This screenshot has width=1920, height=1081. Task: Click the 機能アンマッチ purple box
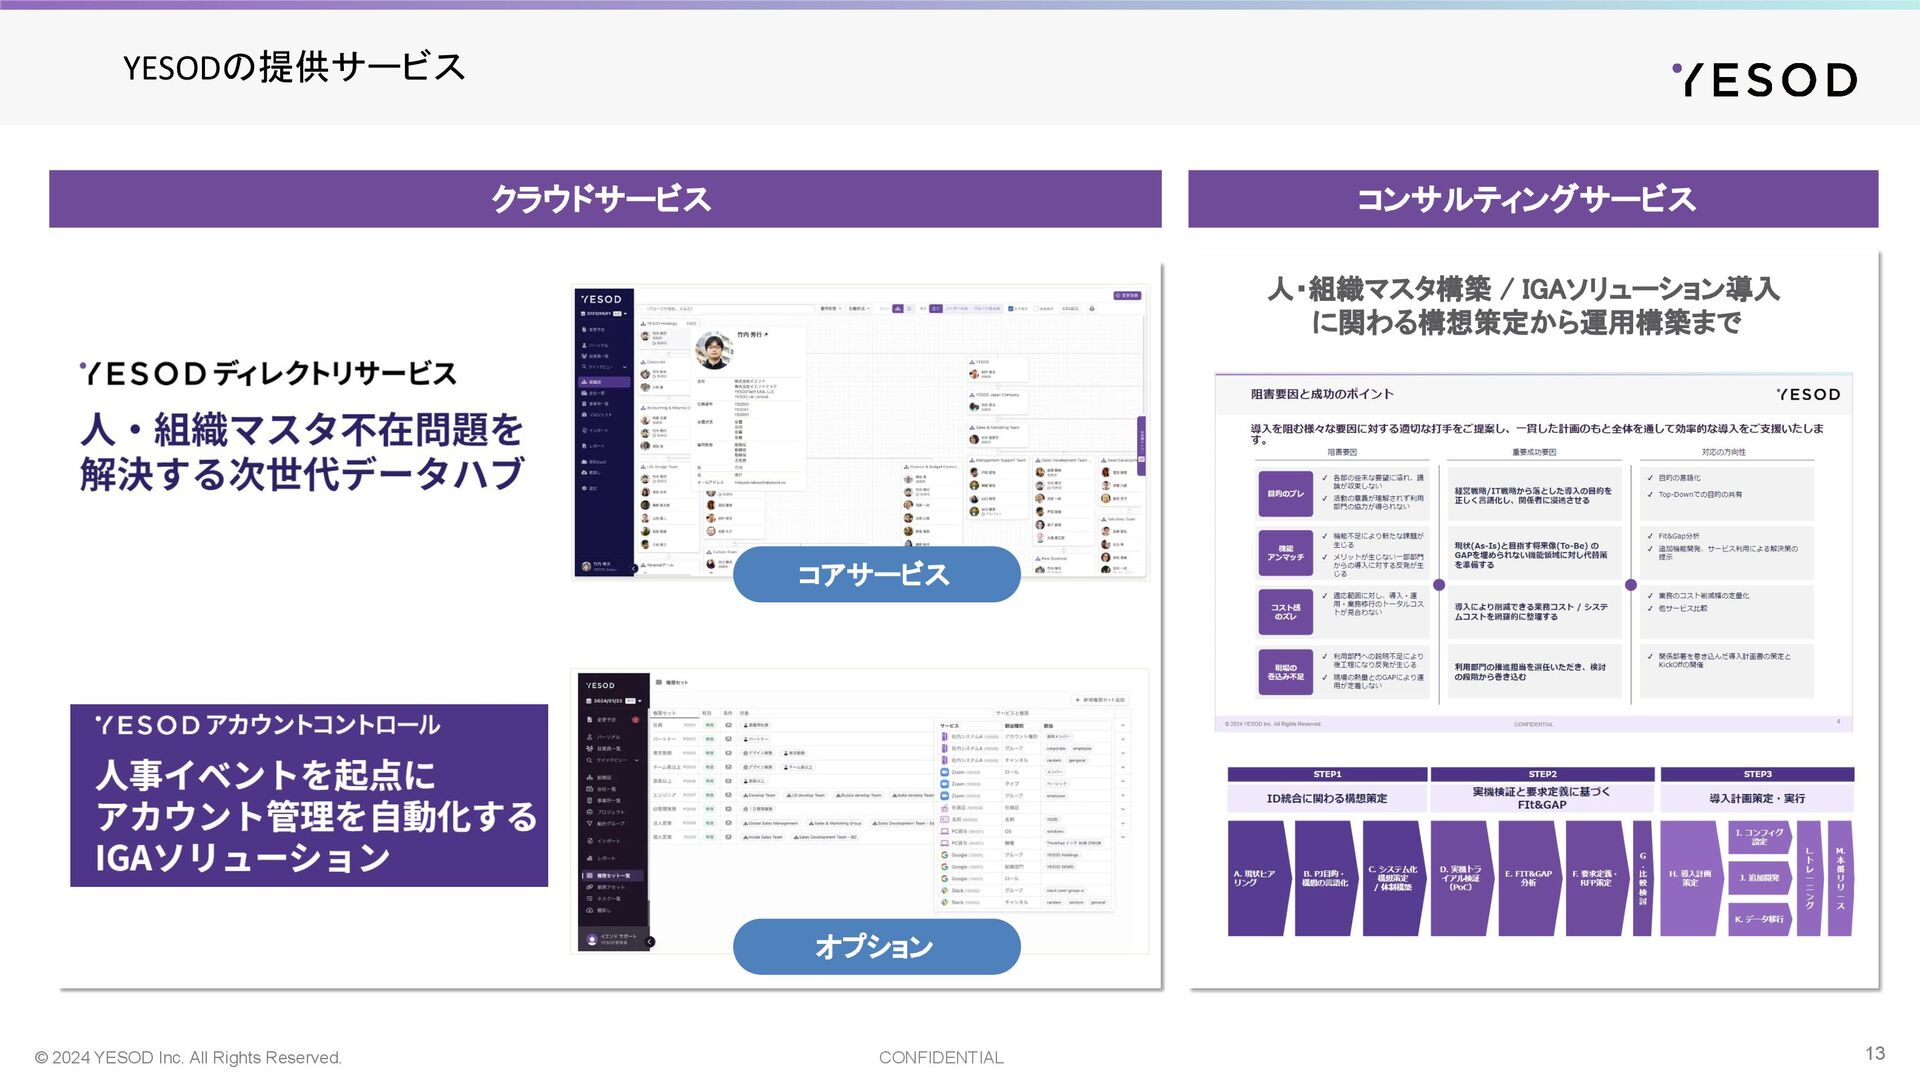click(1285, 553)
